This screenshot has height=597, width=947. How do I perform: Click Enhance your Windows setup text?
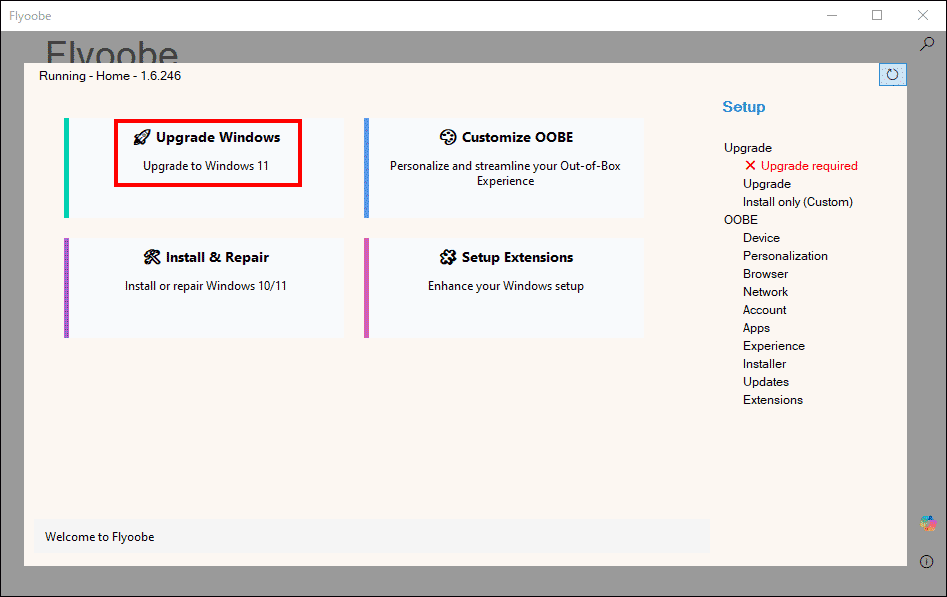[x=506, y=286]
